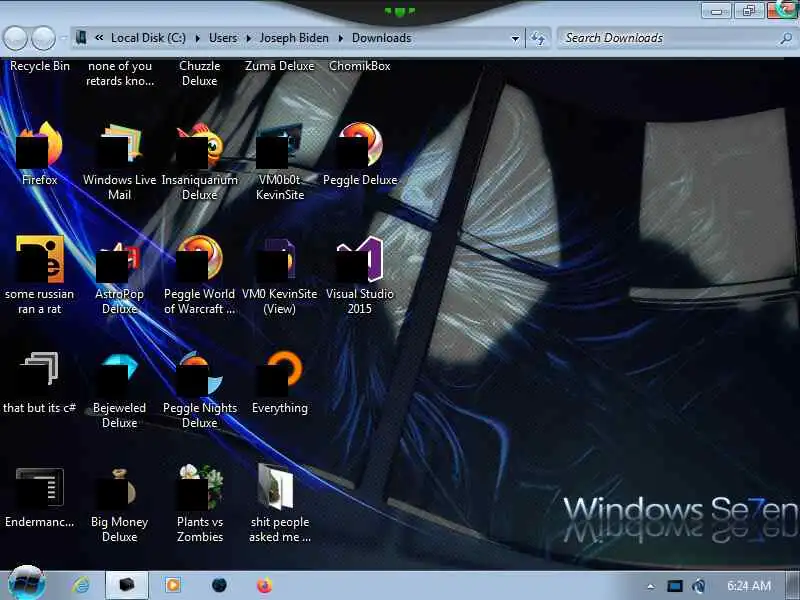Open the dark globe taskbar icon

click(x=219, y=585)
